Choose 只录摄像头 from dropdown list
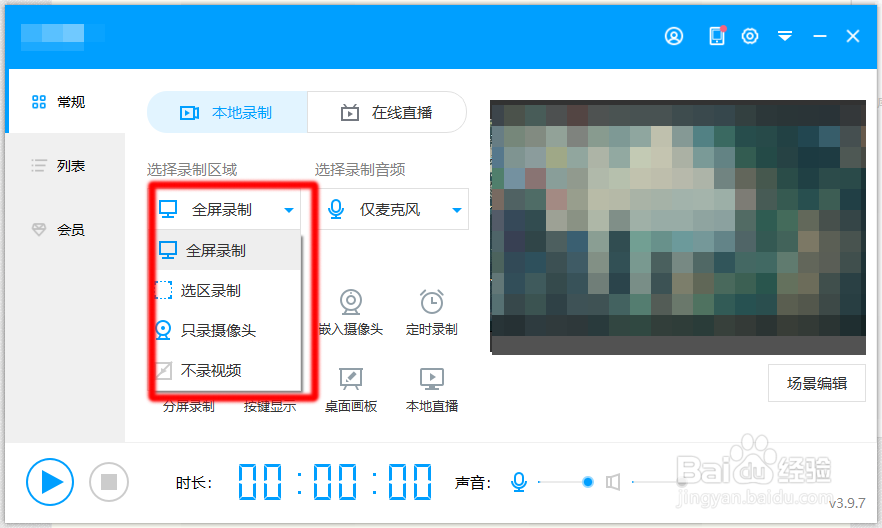 point(228,331)
